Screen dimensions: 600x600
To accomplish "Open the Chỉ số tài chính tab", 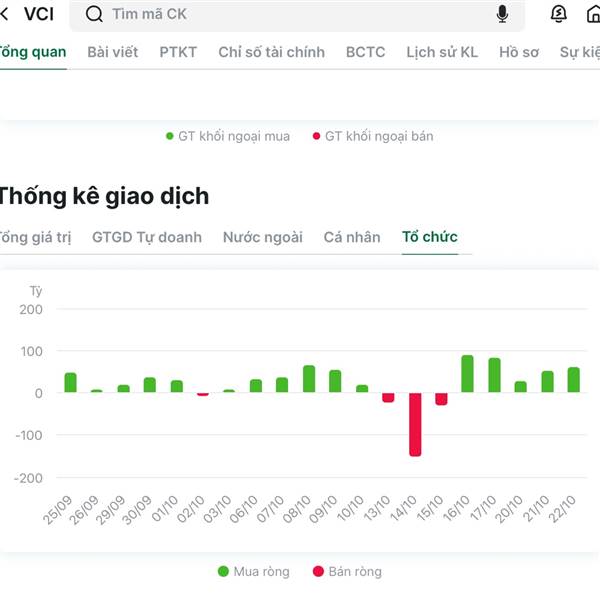I will point(271,52).
